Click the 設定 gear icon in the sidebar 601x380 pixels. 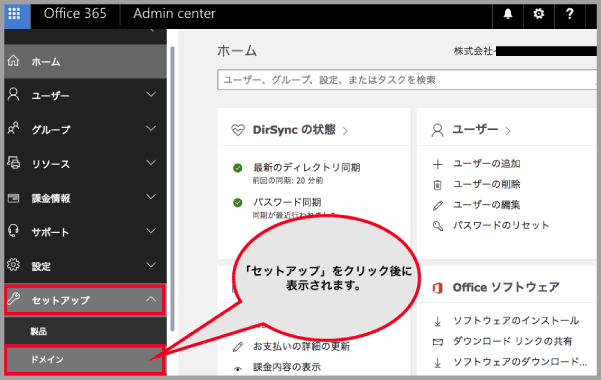click(x=14, y=265)
